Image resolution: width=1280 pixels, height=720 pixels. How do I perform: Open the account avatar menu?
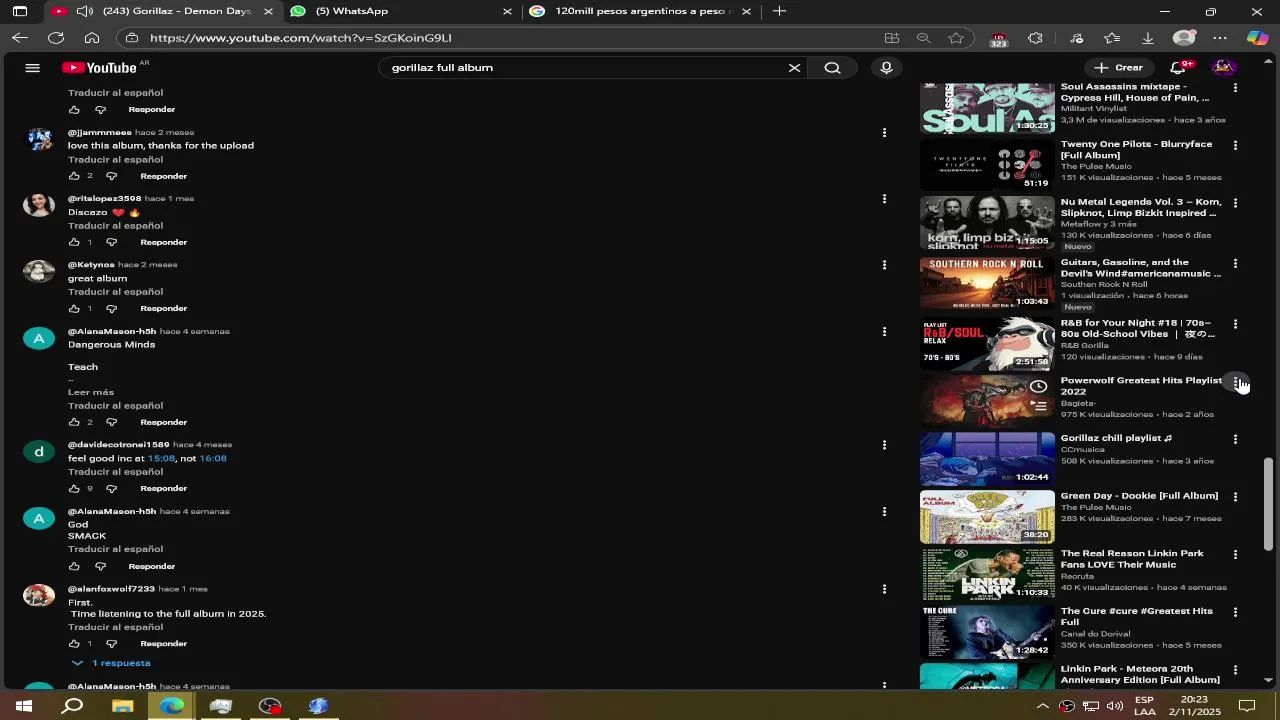(x=1222, y=68)
